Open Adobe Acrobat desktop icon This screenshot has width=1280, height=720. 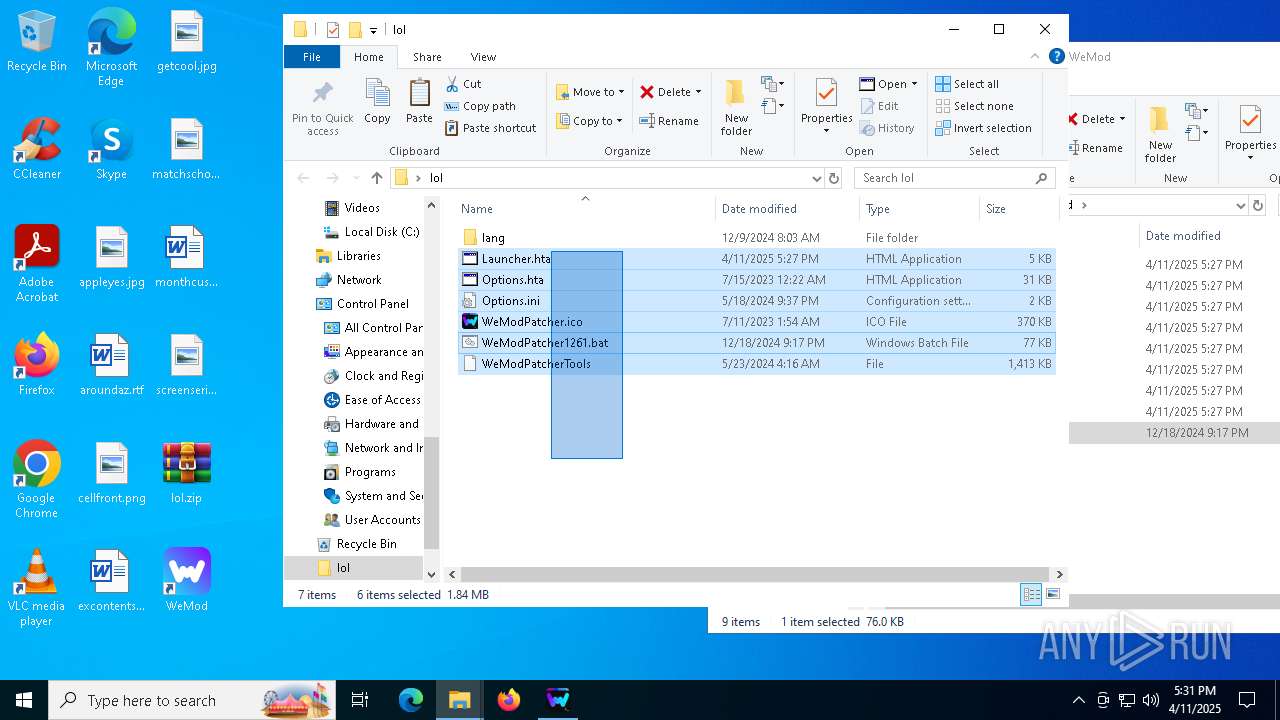pos(37,264)
